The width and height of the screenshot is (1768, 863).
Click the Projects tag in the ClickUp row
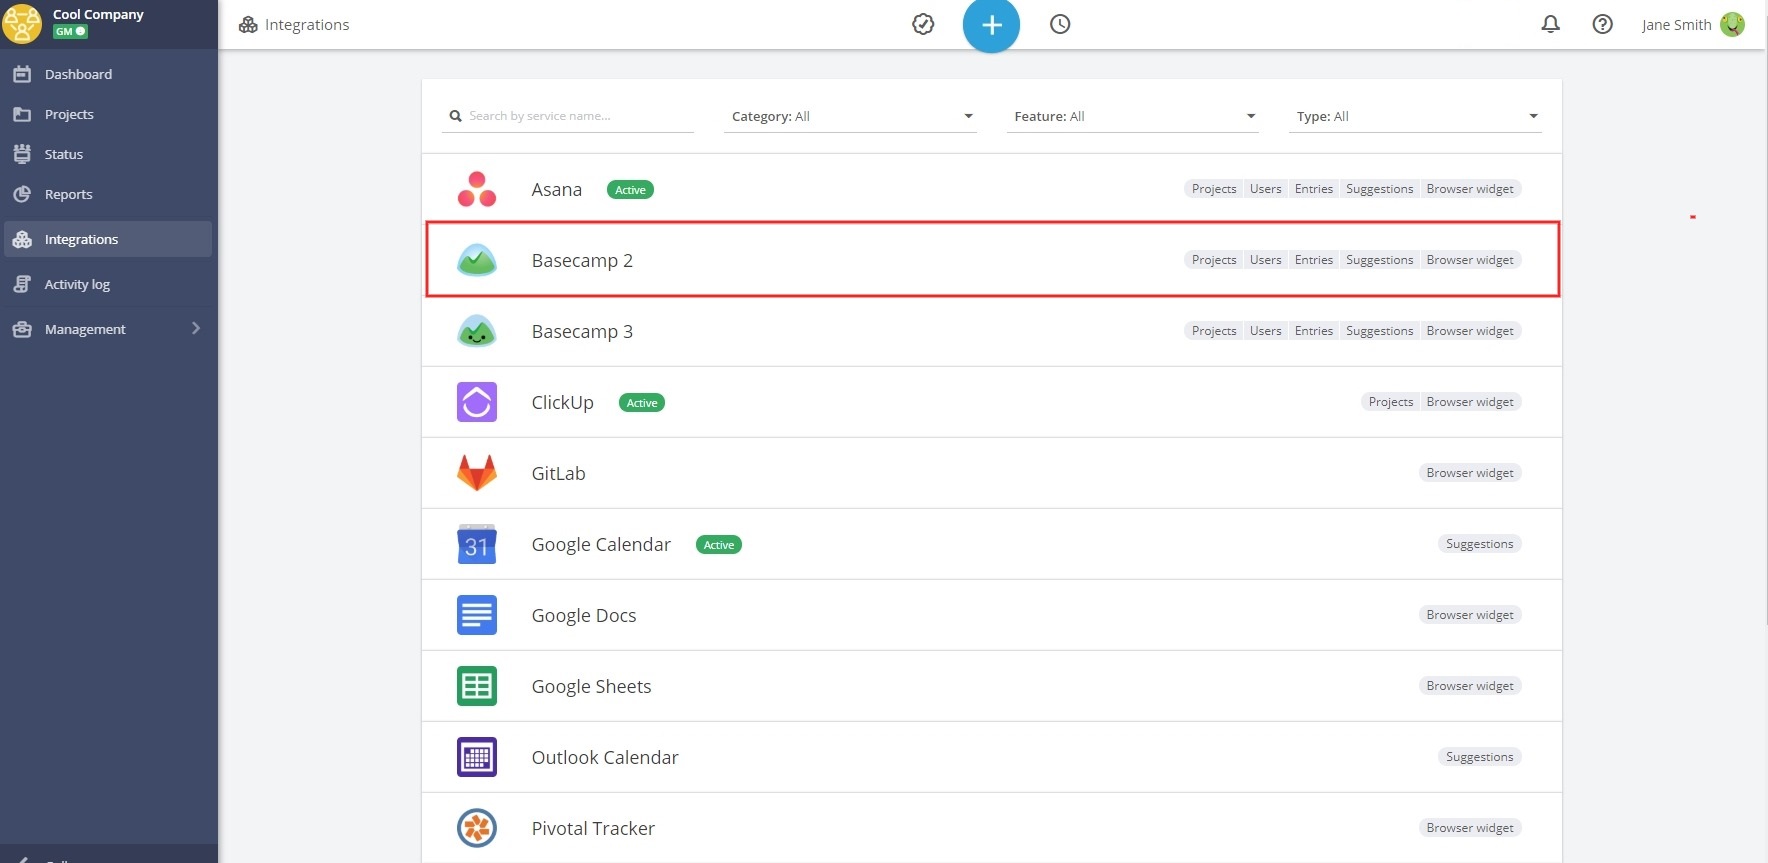coord(1391,402)
